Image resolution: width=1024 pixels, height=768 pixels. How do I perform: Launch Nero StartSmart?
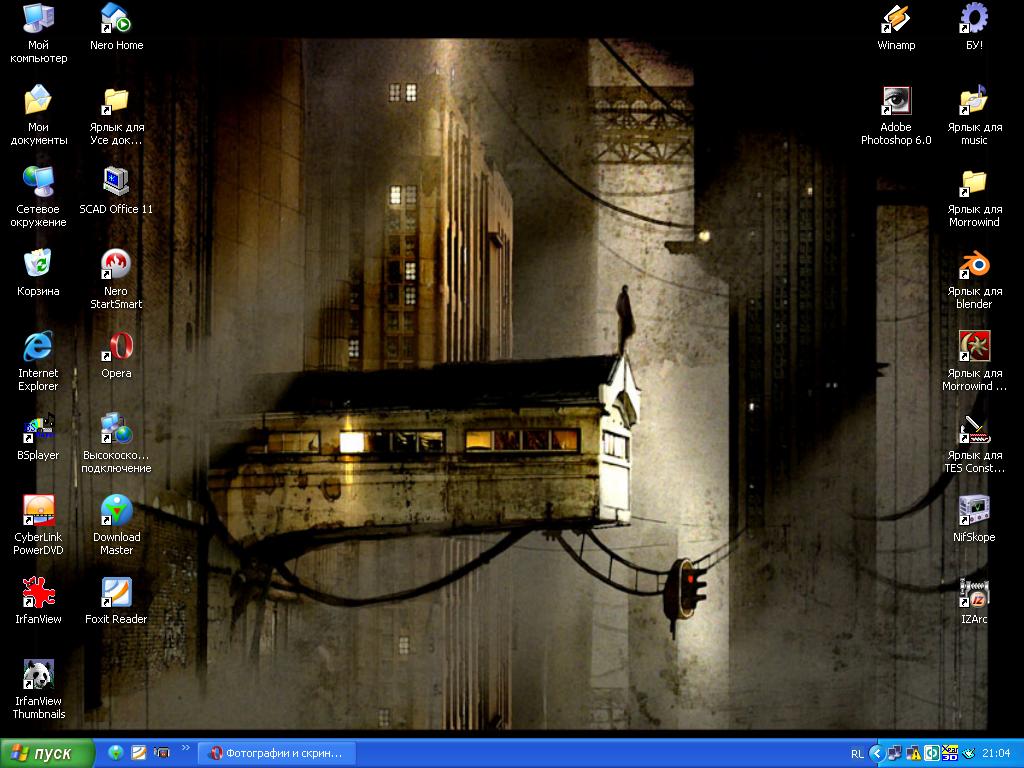(x=116, y=280)
